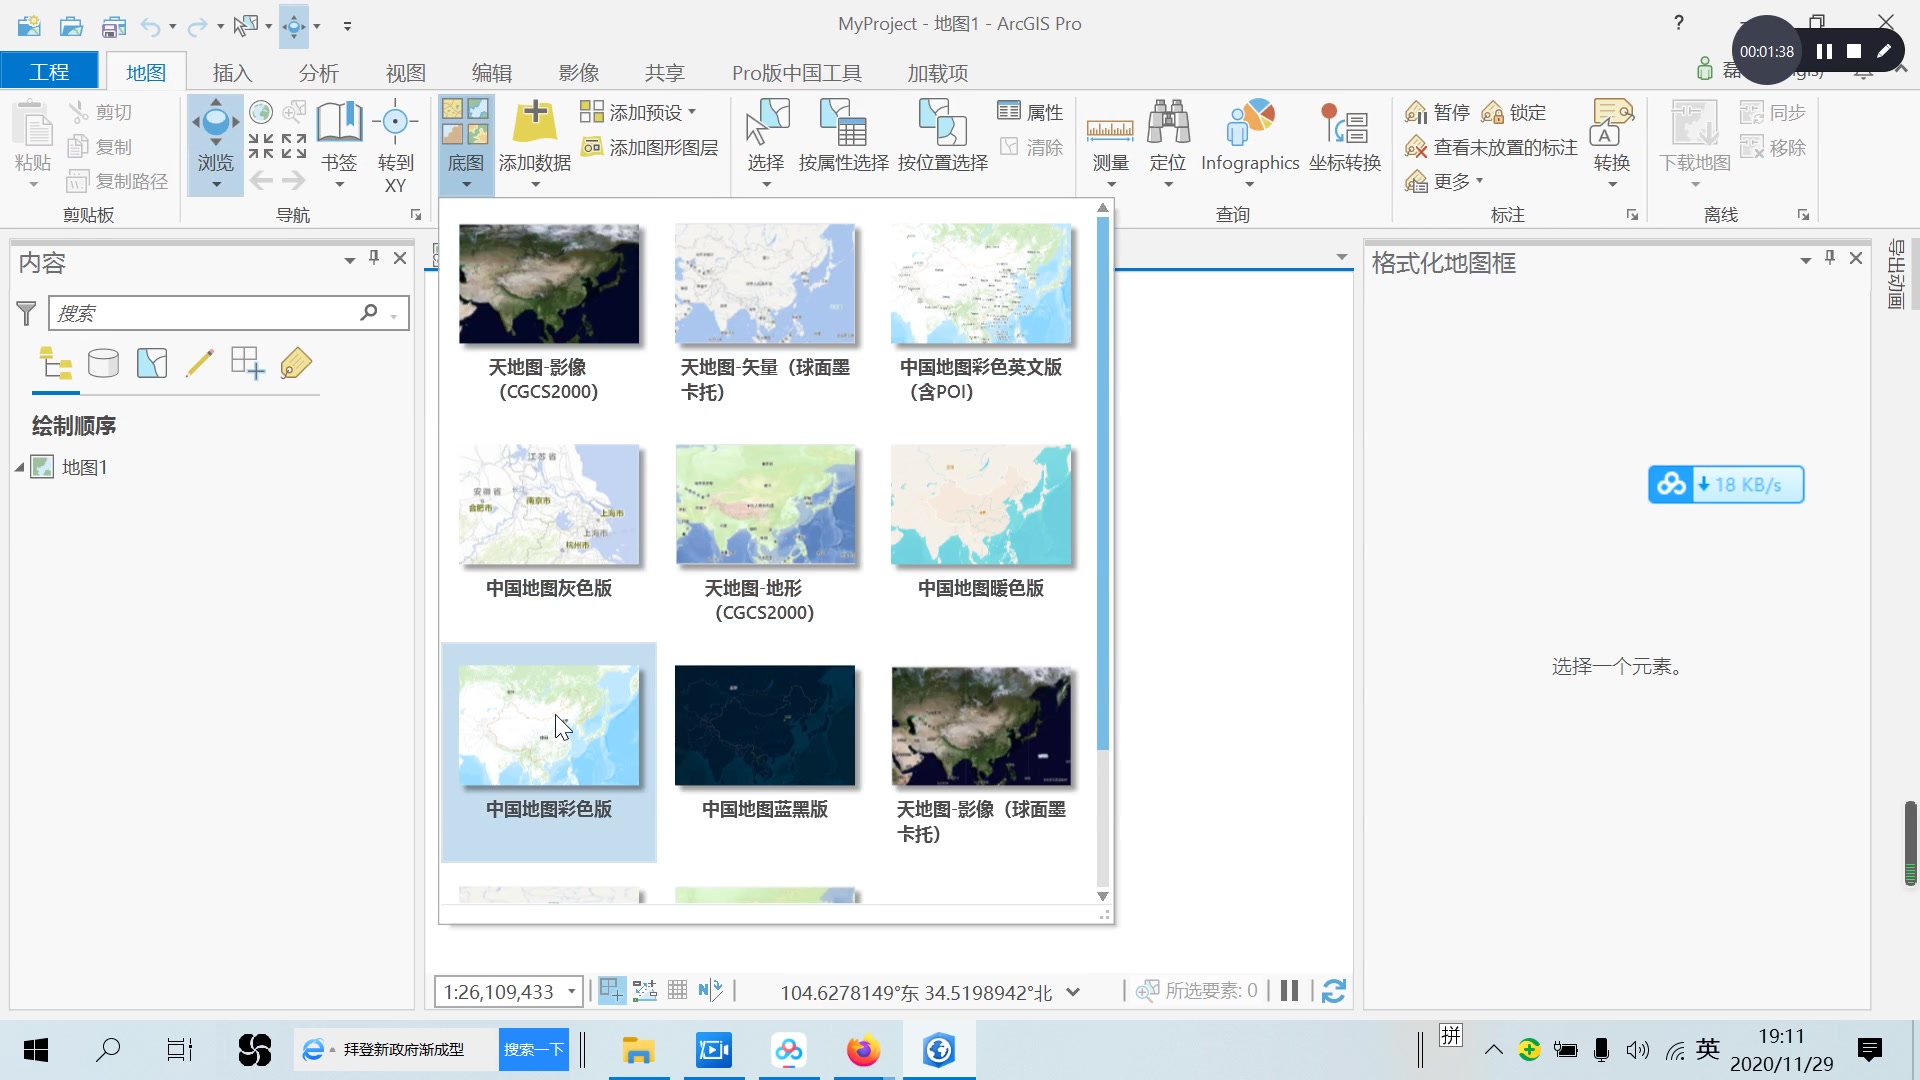Open the search options dropdown in 内容 pane

tap(395, 315)
